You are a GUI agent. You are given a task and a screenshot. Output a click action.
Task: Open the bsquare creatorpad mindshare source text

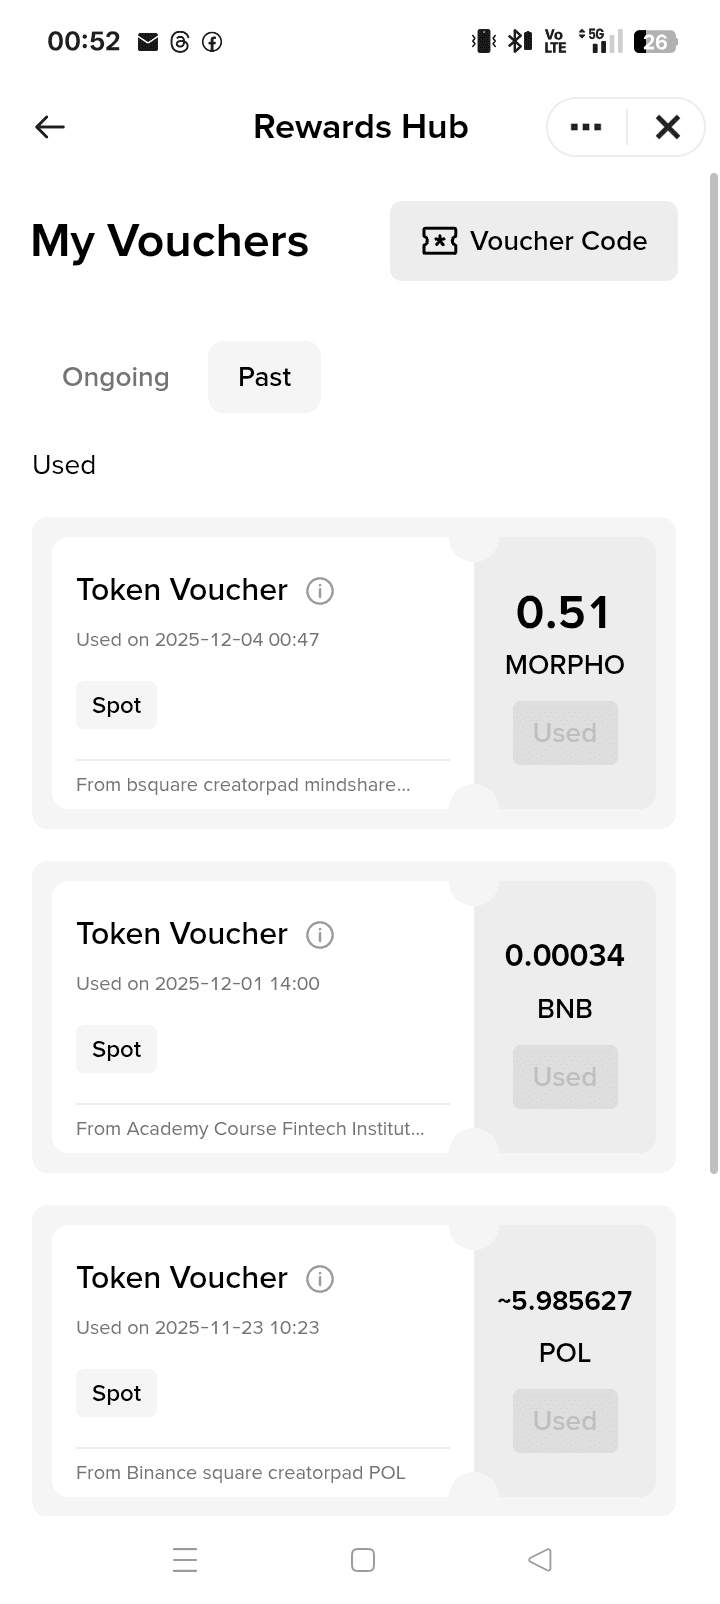(x=243, y=785)
